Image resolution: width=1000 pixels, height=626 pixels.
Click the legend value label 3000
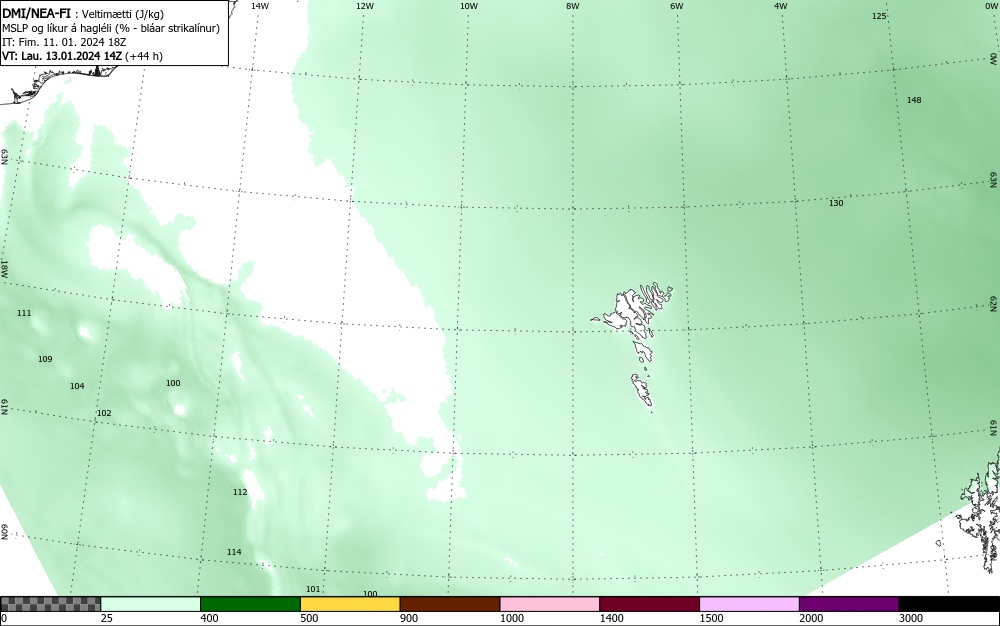[x=911, y=618]
